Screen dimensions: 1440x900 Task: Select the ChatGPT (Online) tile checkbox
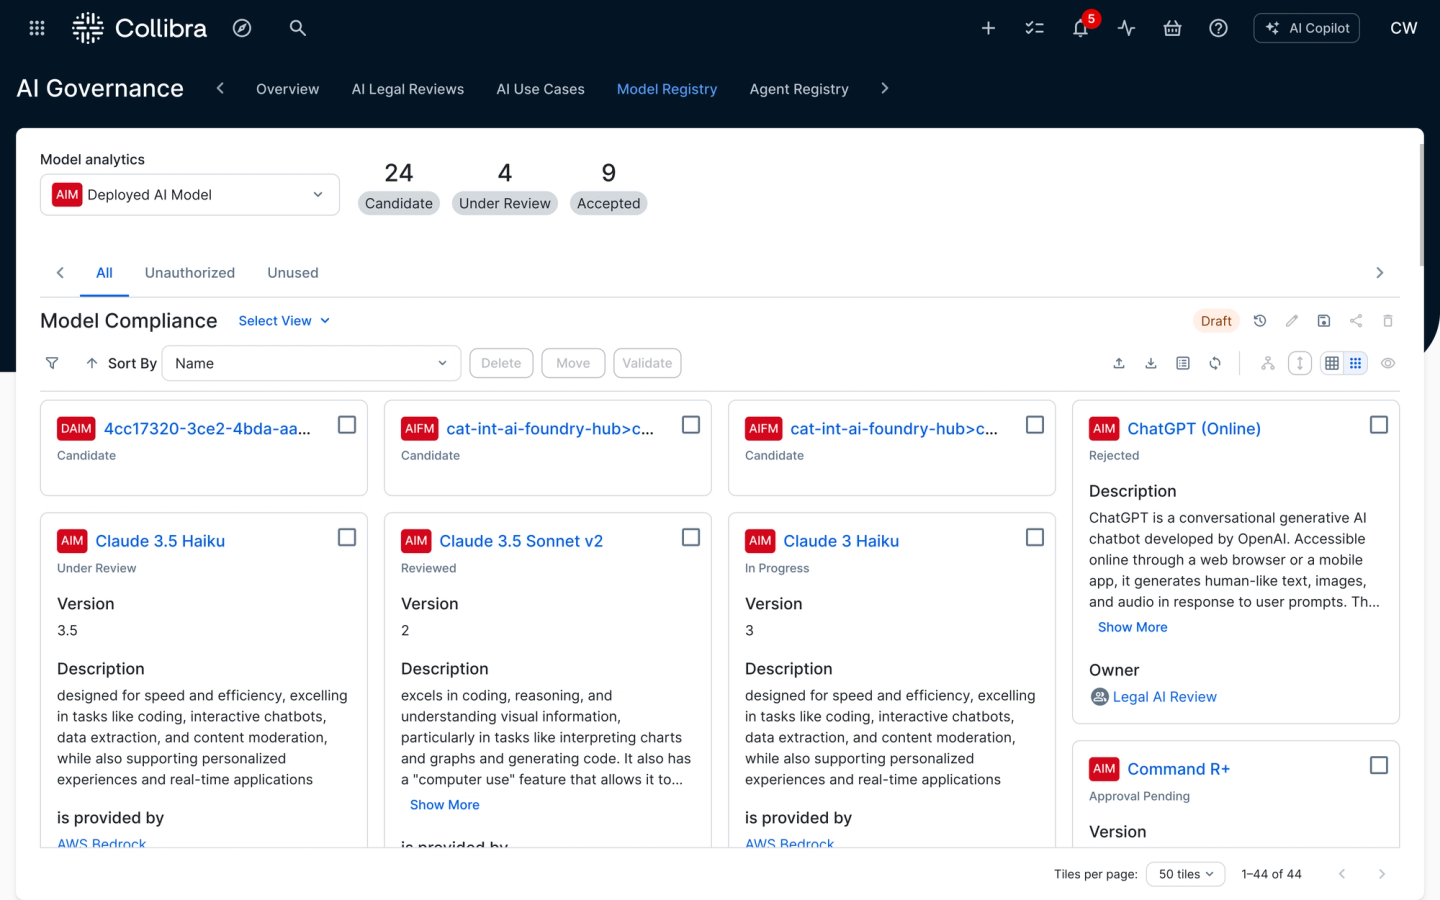1379,424
